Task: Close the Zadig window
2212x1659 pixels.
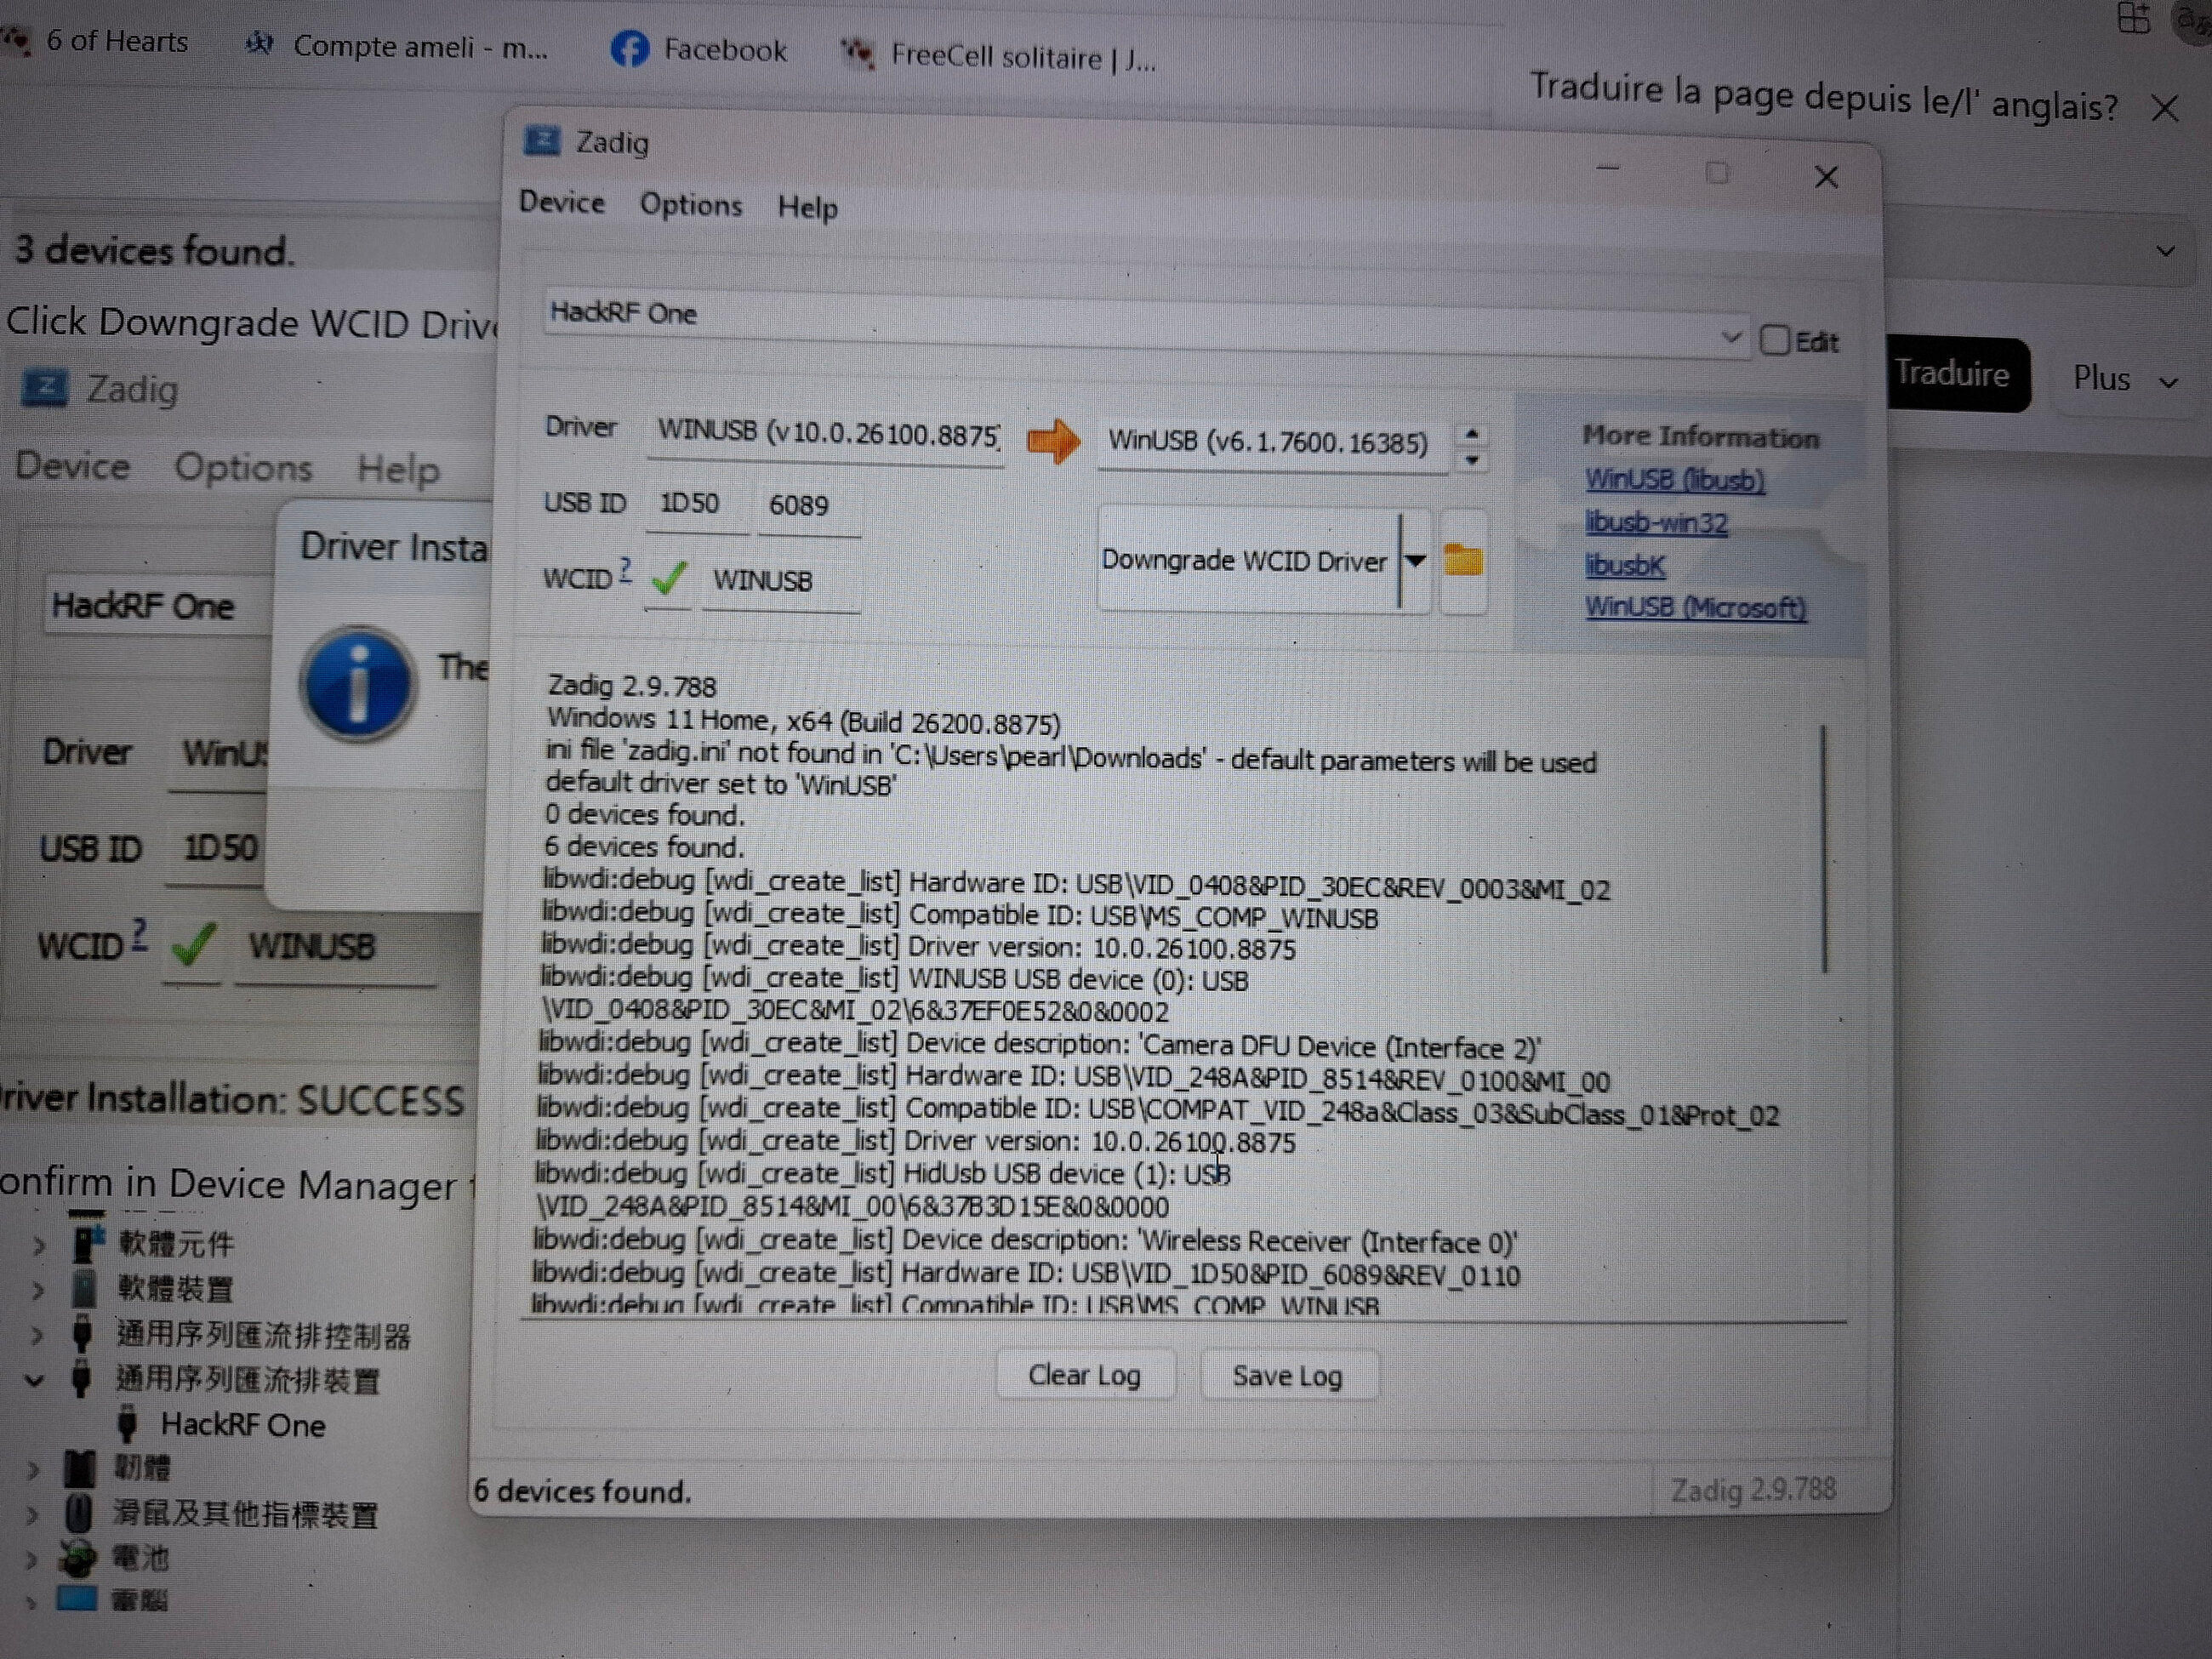Action: click(1826, 177)
